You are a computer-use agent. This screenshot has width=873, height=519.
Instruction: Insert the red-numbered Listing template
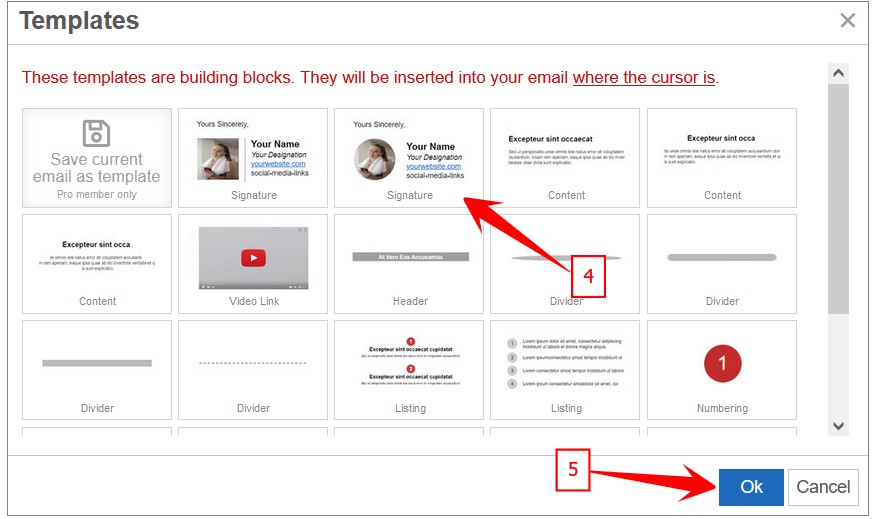[409, 370]
